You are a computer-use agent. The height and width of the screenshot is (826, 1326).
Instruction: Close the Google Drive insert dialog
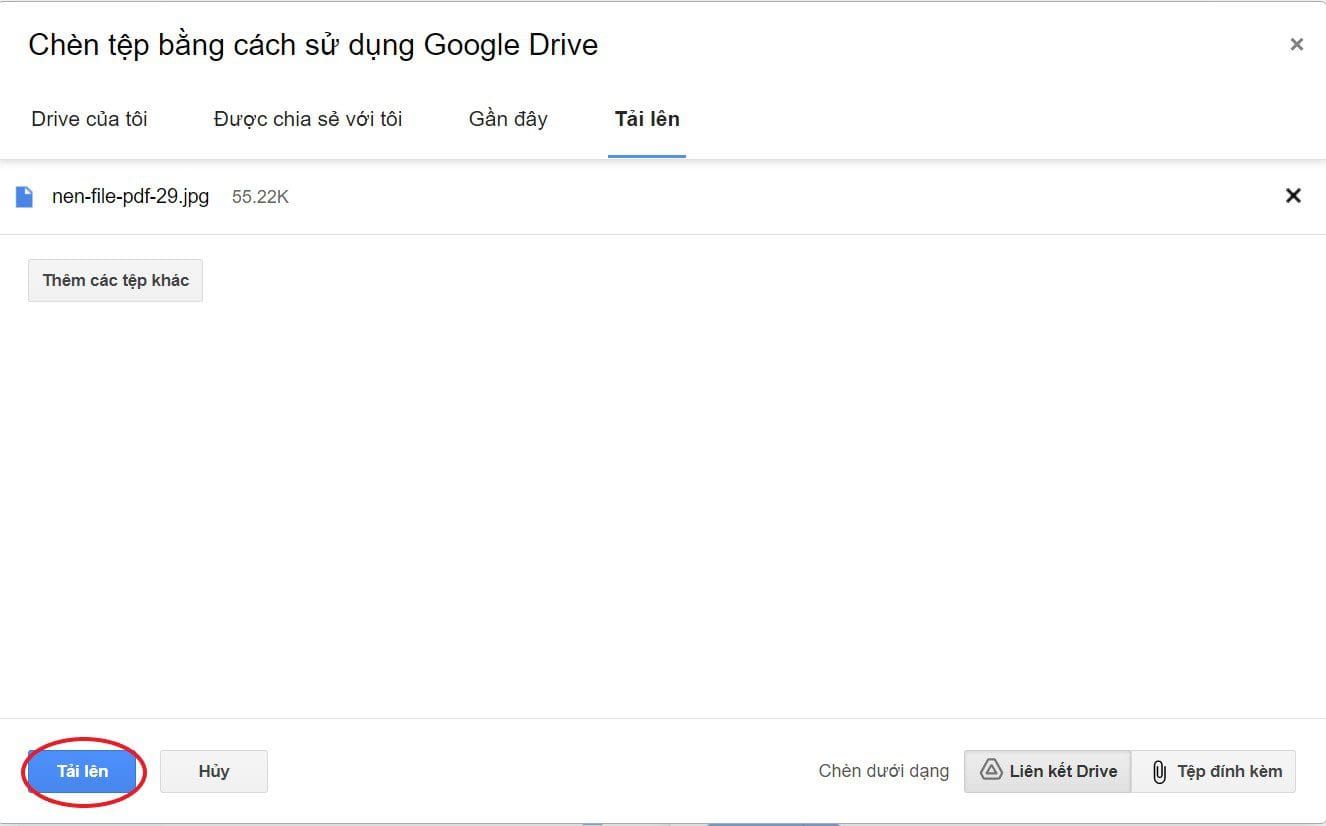point(1297,44)
